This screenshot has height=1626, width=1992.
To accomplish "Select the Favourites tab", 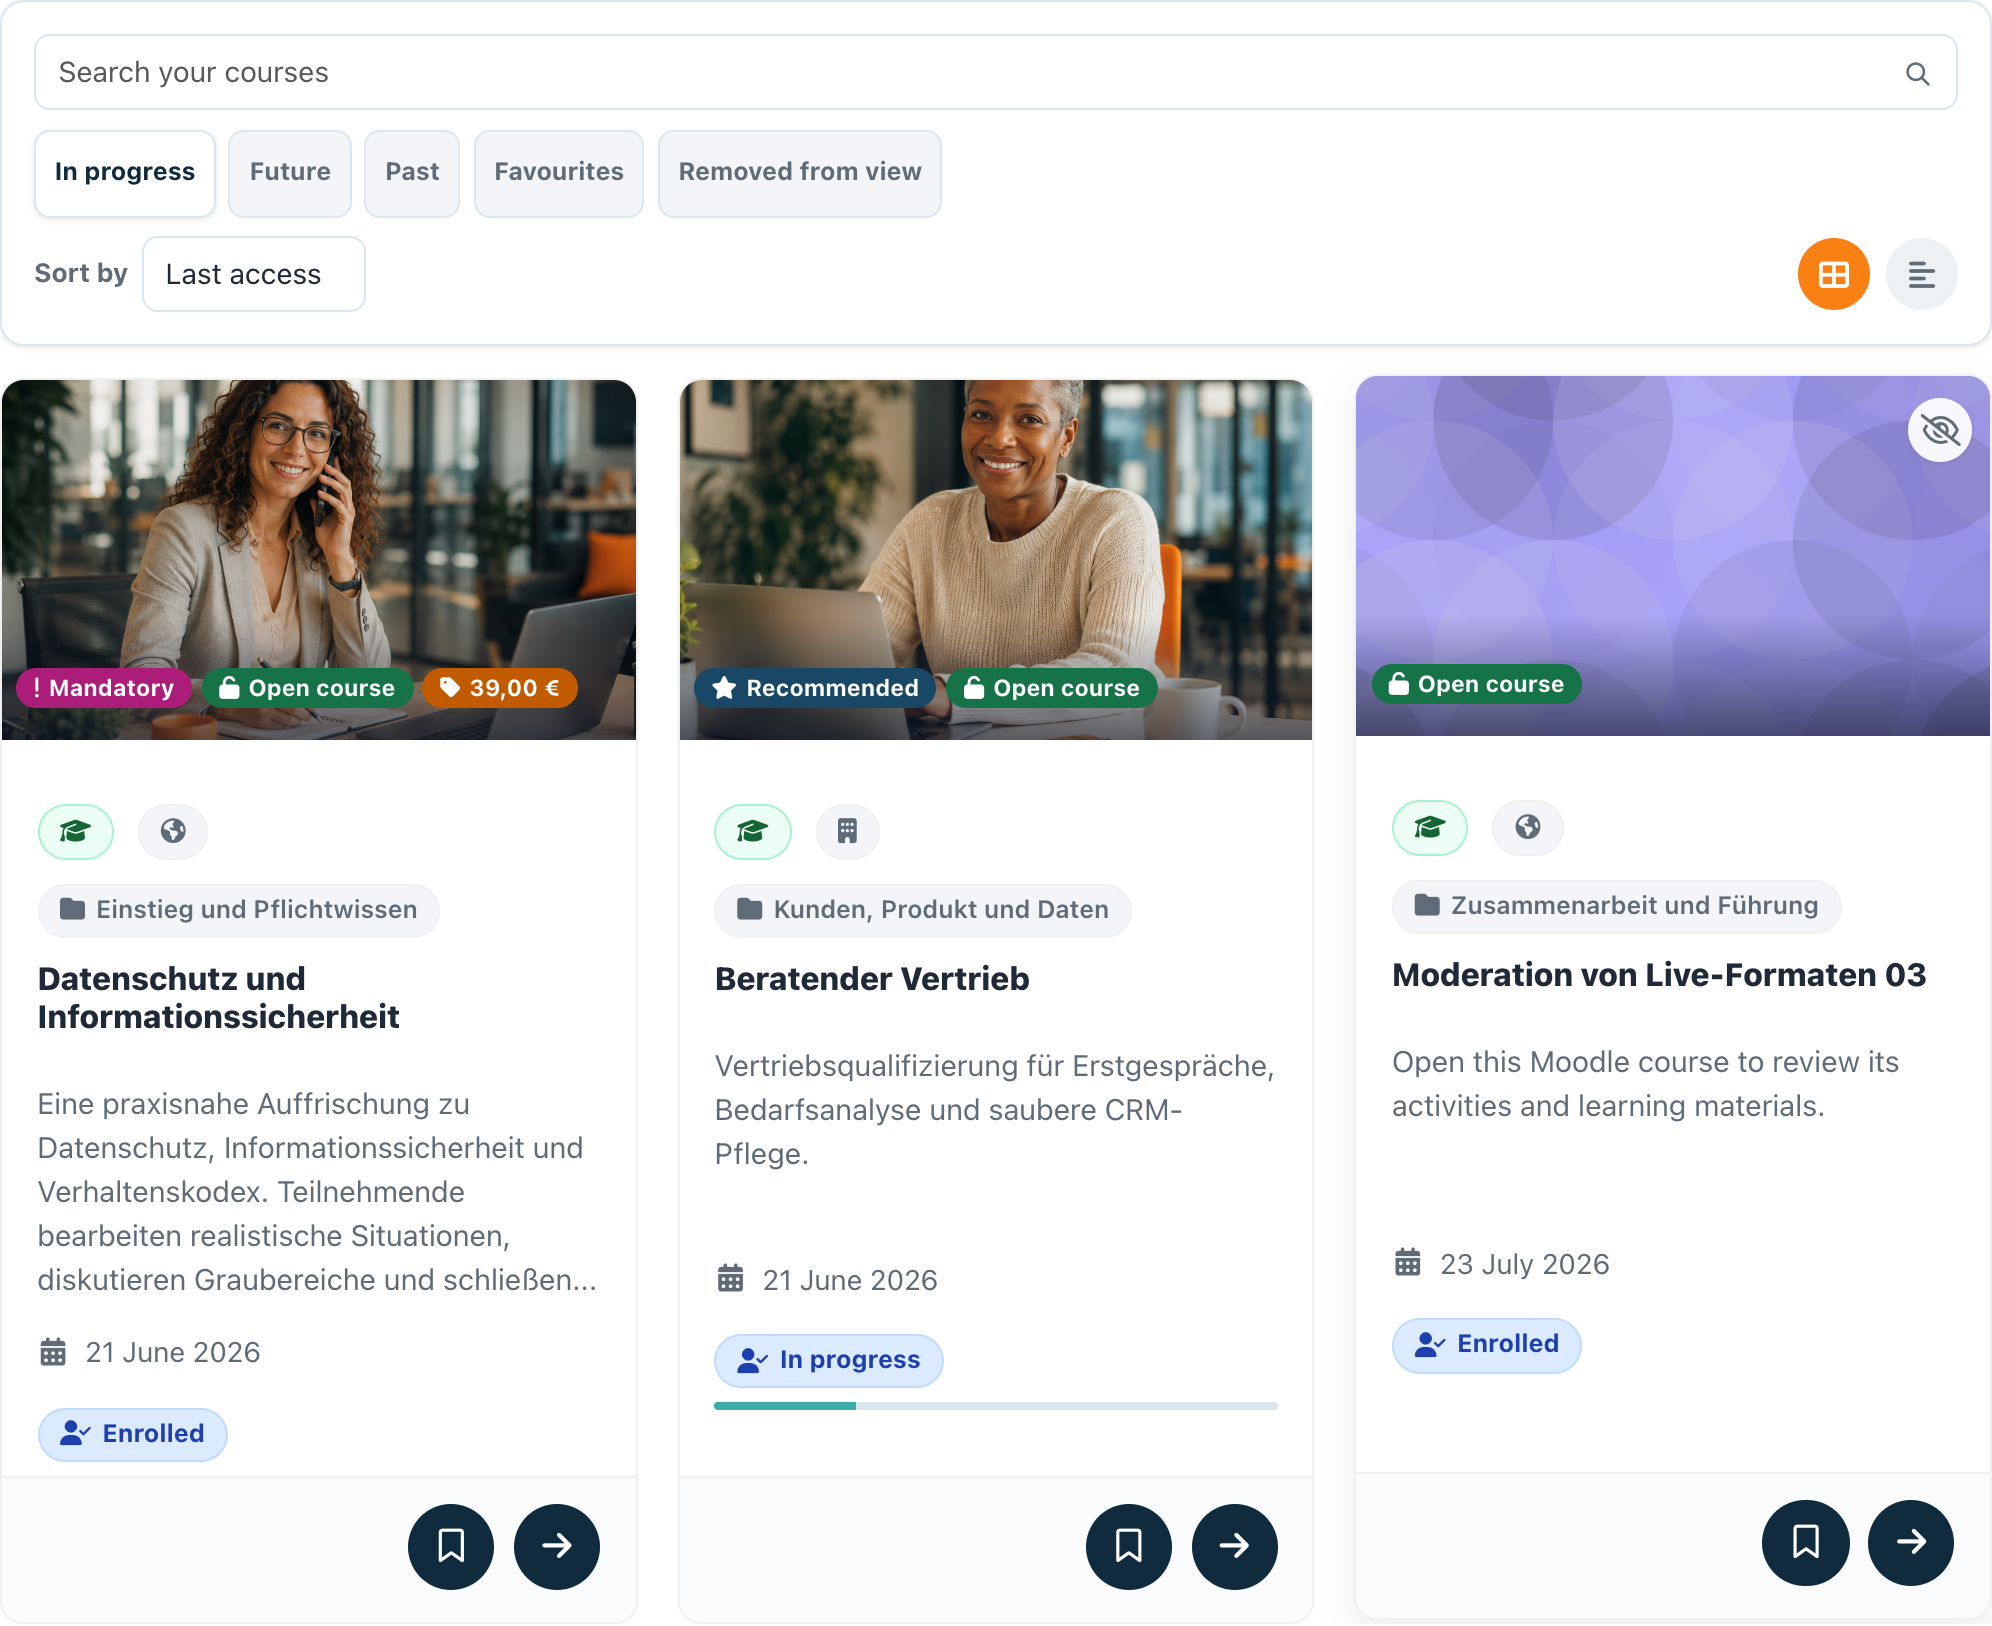I will (559, 172).
